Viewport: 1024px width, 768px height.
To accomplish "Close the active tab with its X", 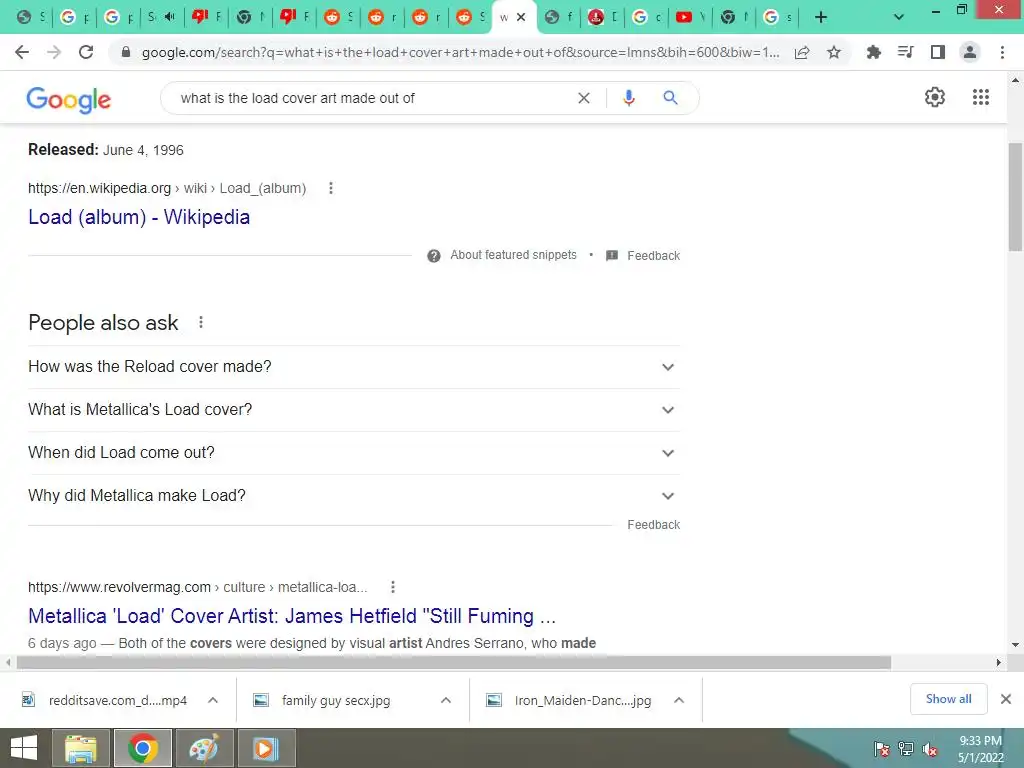I will 521,17.
